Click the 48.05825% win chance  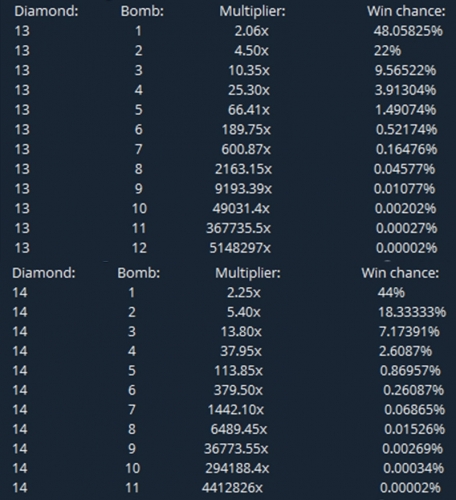coord(408,31)
